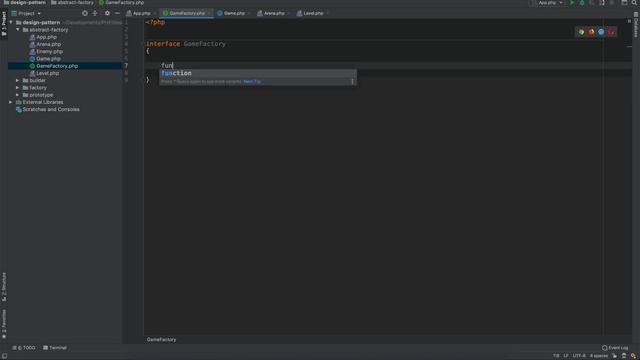
Task: Click completion popup options three-dot icon
Action: 353,82
